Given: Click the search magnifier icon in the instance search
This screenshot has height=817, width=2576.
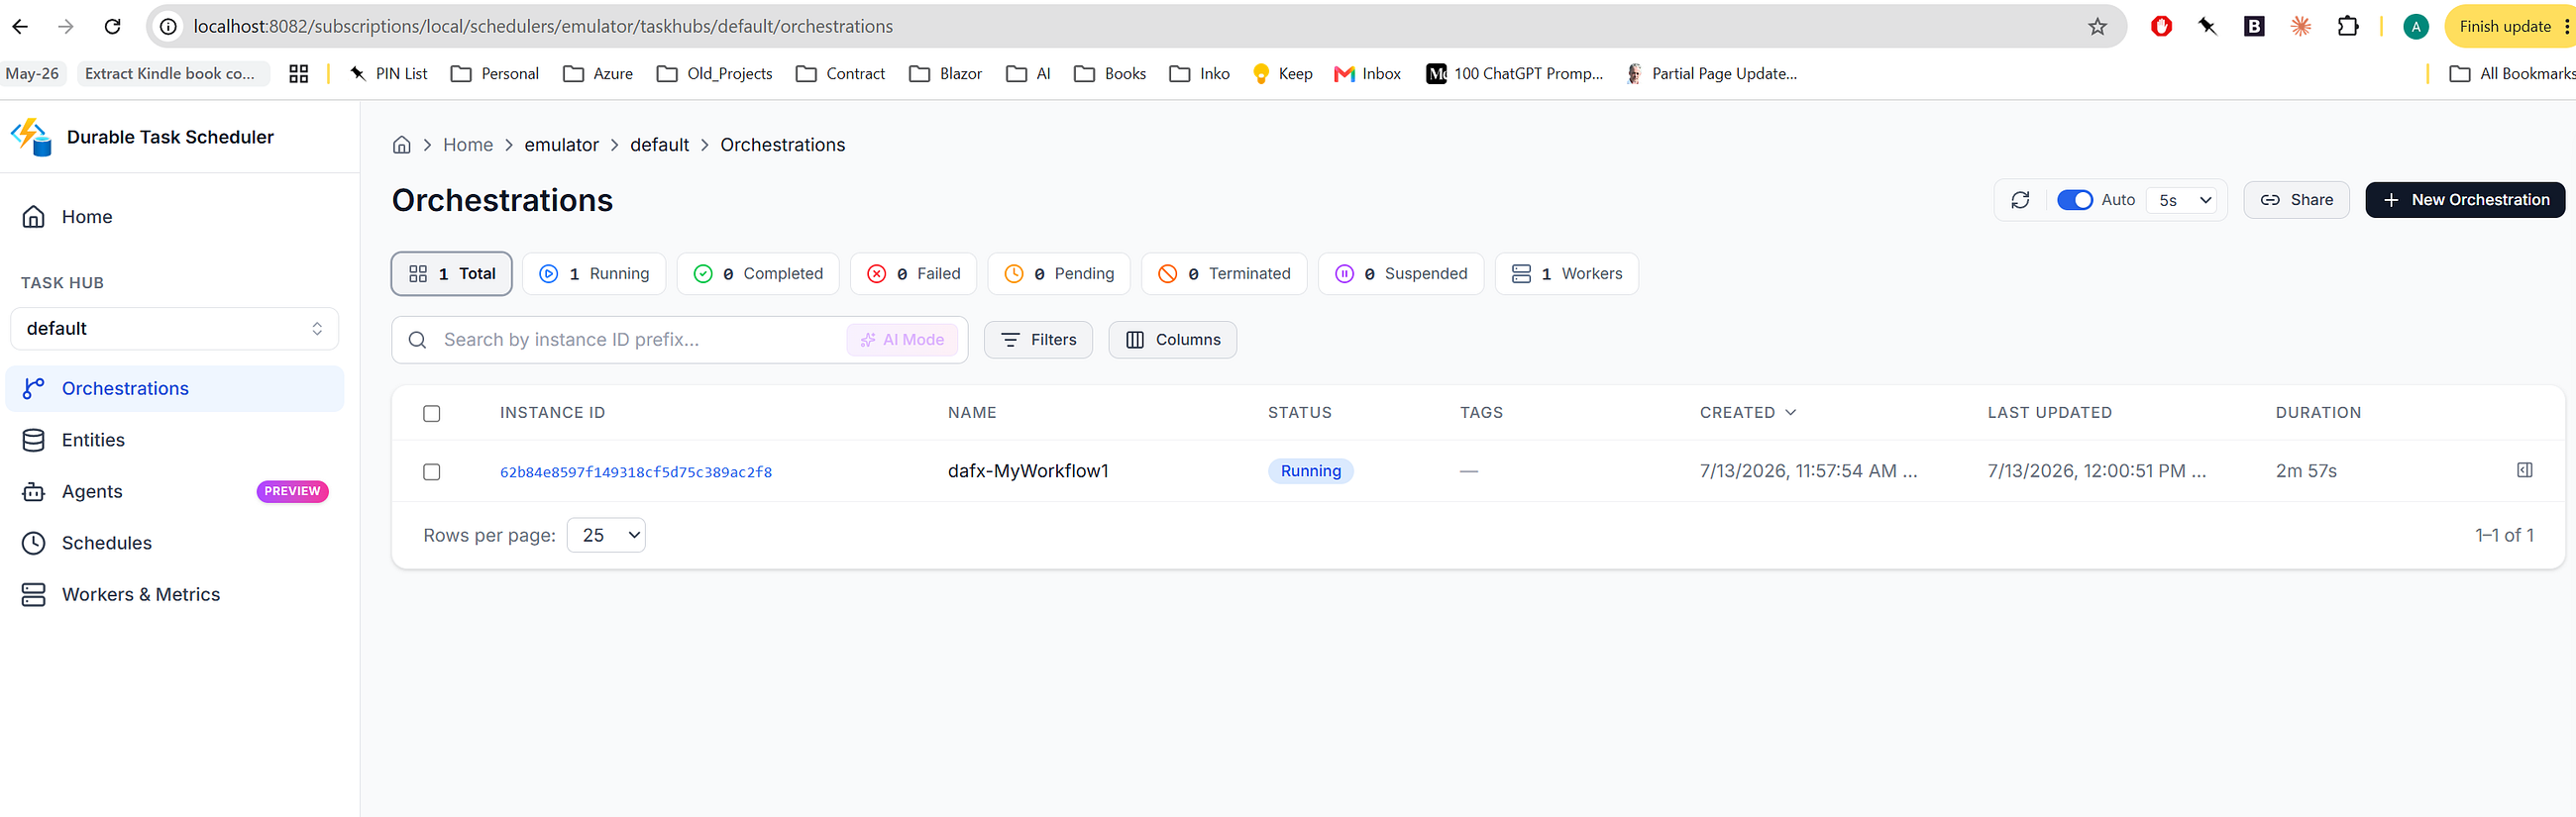Looking at the screenshot, I should [x=418, y=340].
